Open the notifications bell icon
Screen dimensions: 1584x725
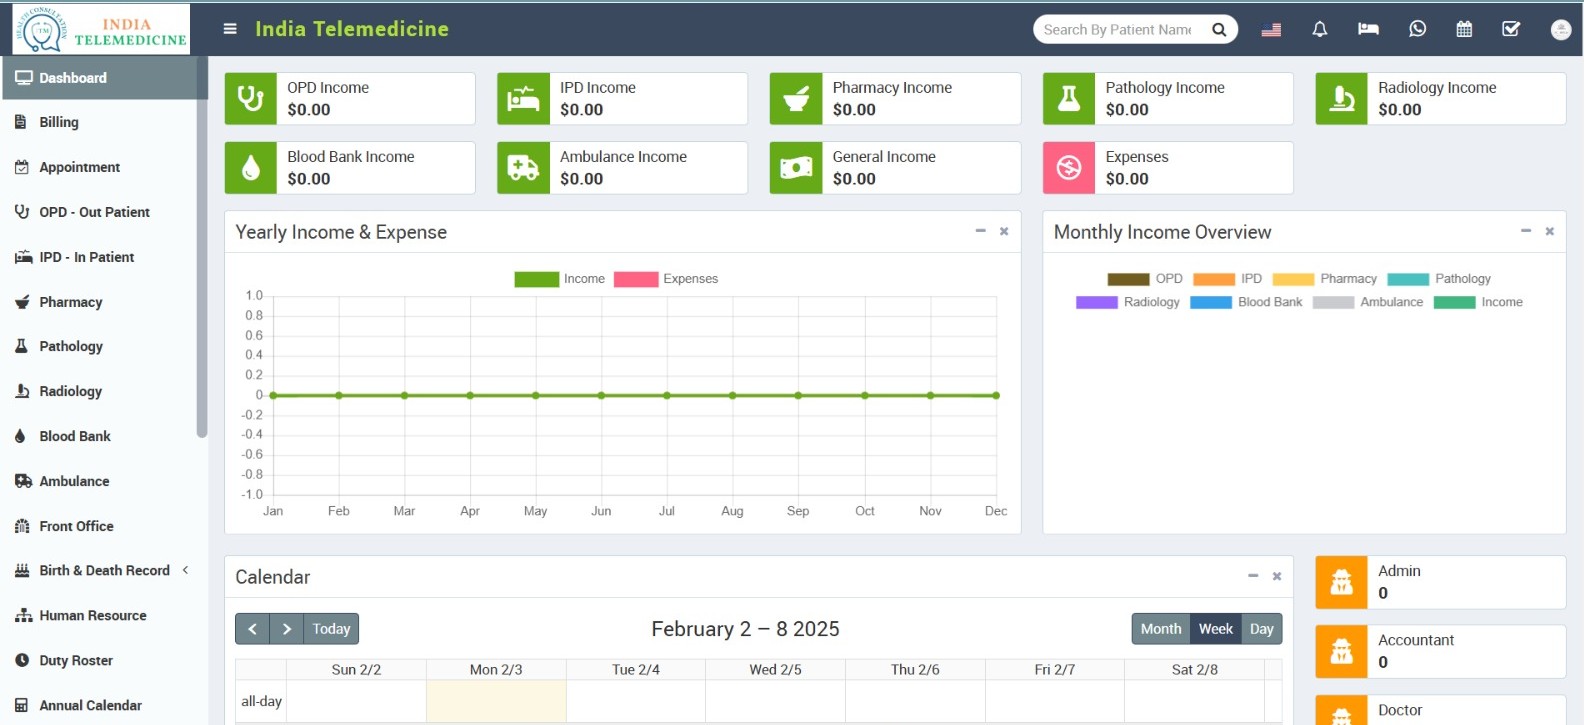1319,29
